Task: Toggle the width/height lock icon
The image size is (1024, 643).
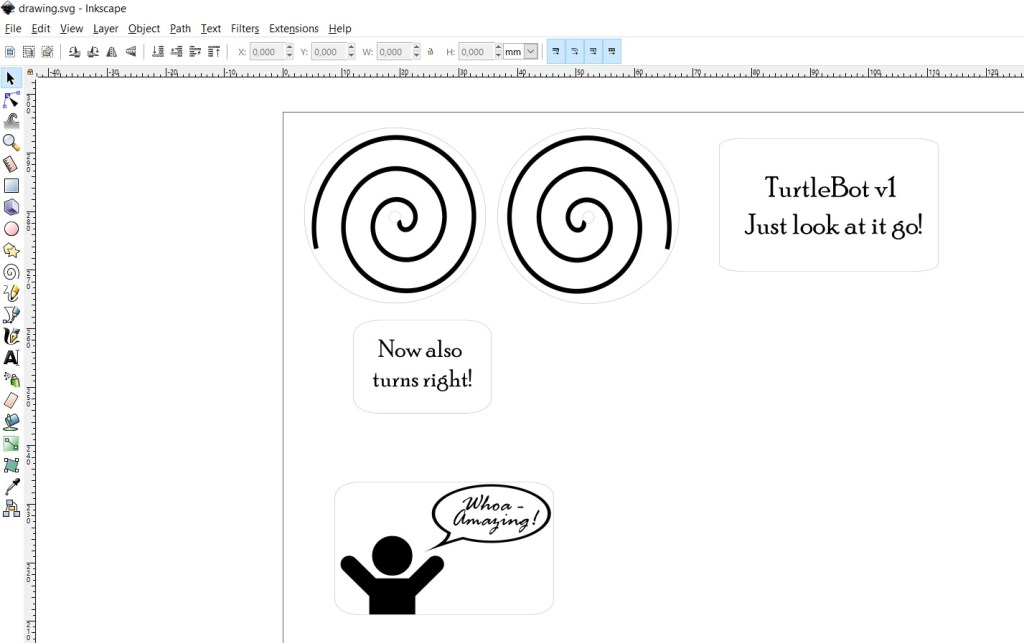Action: click(x=429, y=52)
